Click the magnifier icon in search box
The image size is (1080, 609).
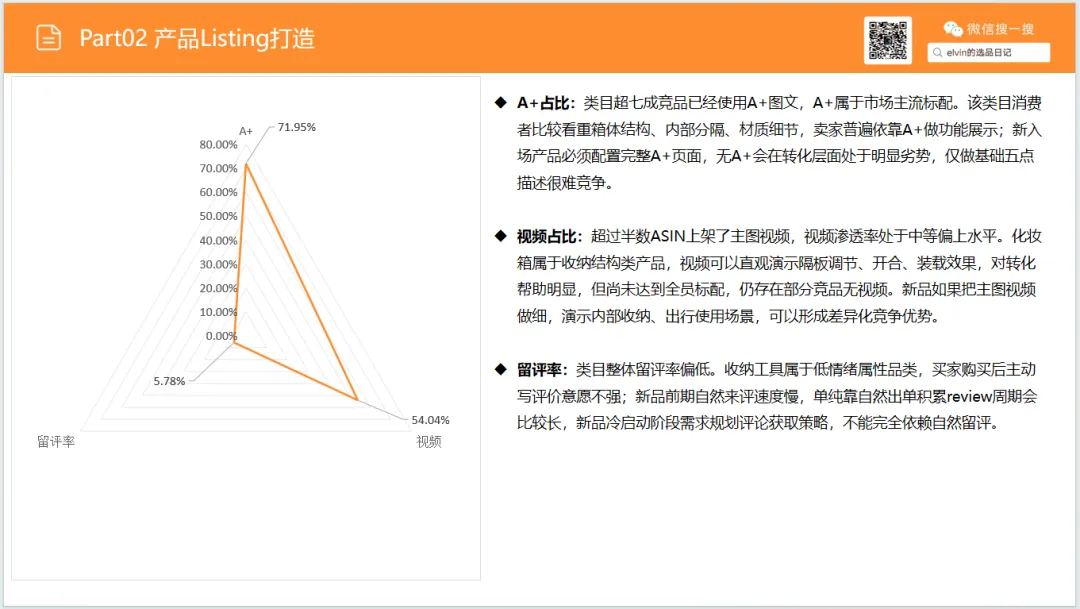937,52
